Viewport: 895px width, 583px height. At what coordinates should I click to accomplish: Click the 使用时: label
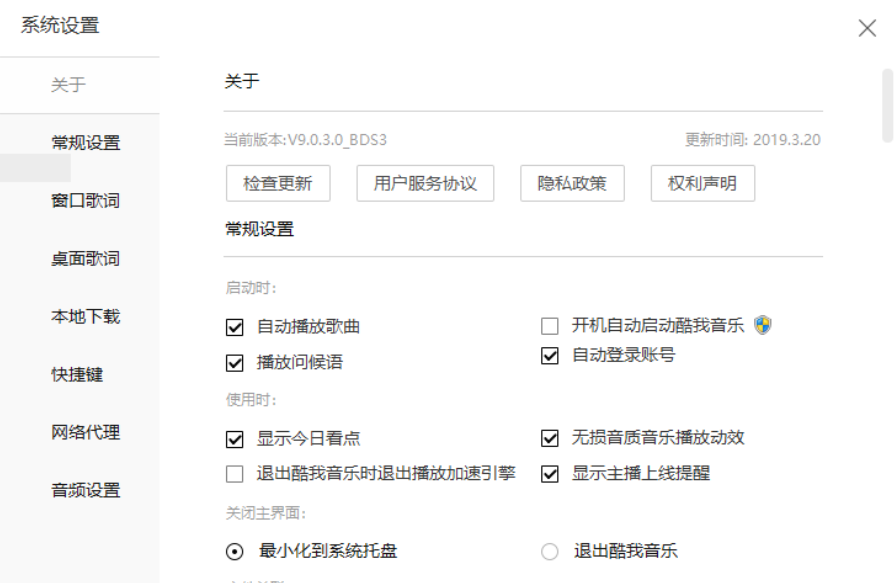(251, 400)
